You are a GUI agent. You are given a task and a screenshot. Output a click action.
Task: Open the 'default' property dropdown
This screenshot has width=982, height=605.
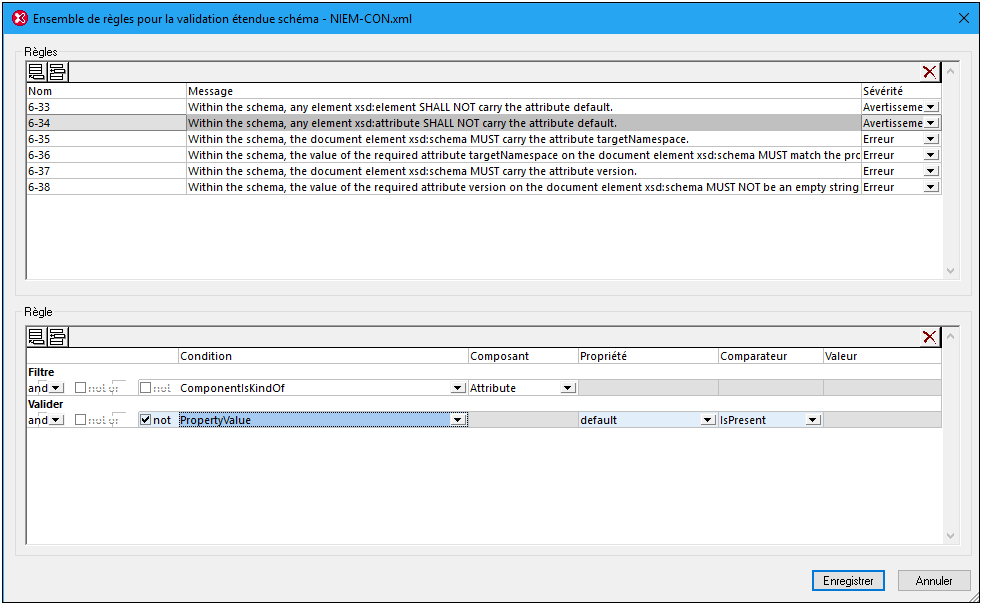pyautogui.click(x=708, y=420)
